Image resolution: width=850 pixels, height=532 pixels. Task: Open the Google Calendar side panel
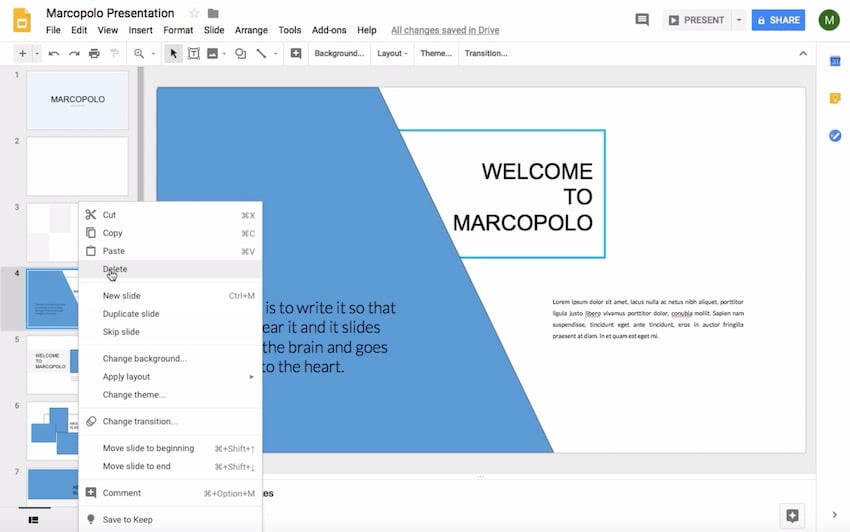834,62
